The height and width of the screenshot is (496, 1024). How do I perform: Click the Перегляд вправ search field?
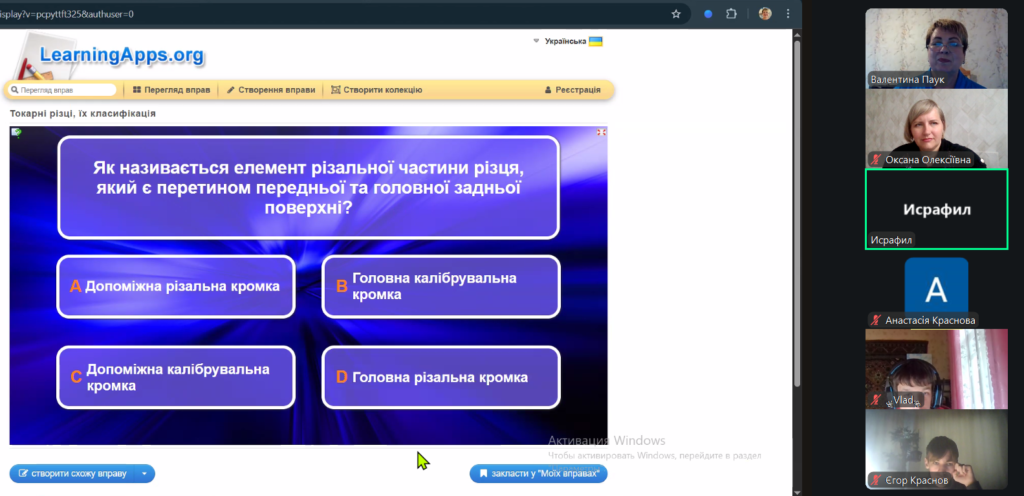[x=62, y=90]
